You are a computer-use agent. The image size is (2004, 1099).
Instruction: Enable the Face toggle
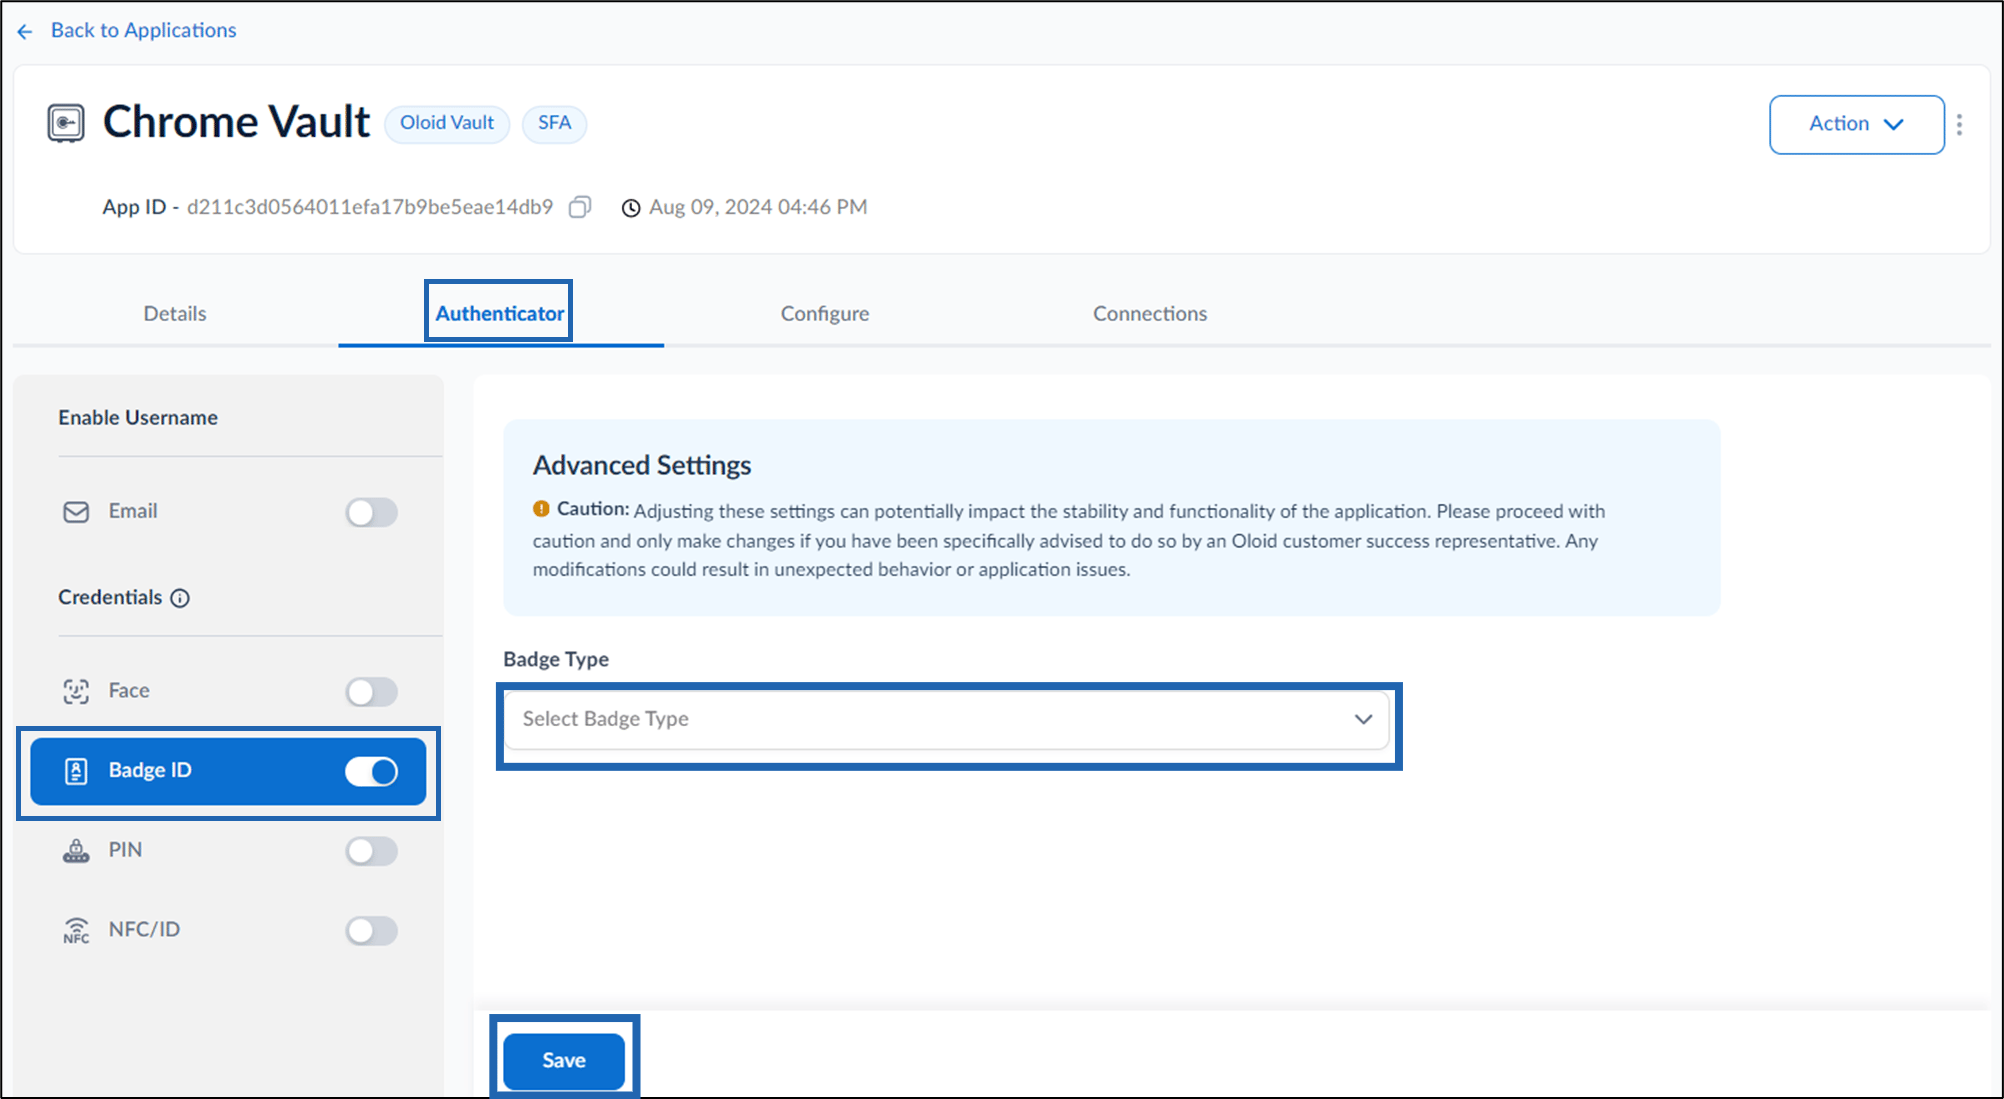click(372, 691)
